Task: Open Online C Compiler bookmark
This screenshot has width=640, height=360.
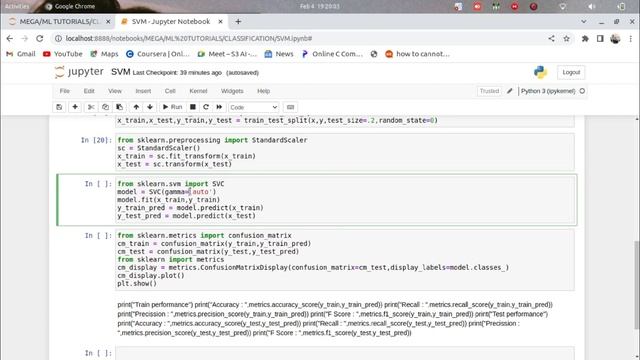Action: (x=332, y=54)
